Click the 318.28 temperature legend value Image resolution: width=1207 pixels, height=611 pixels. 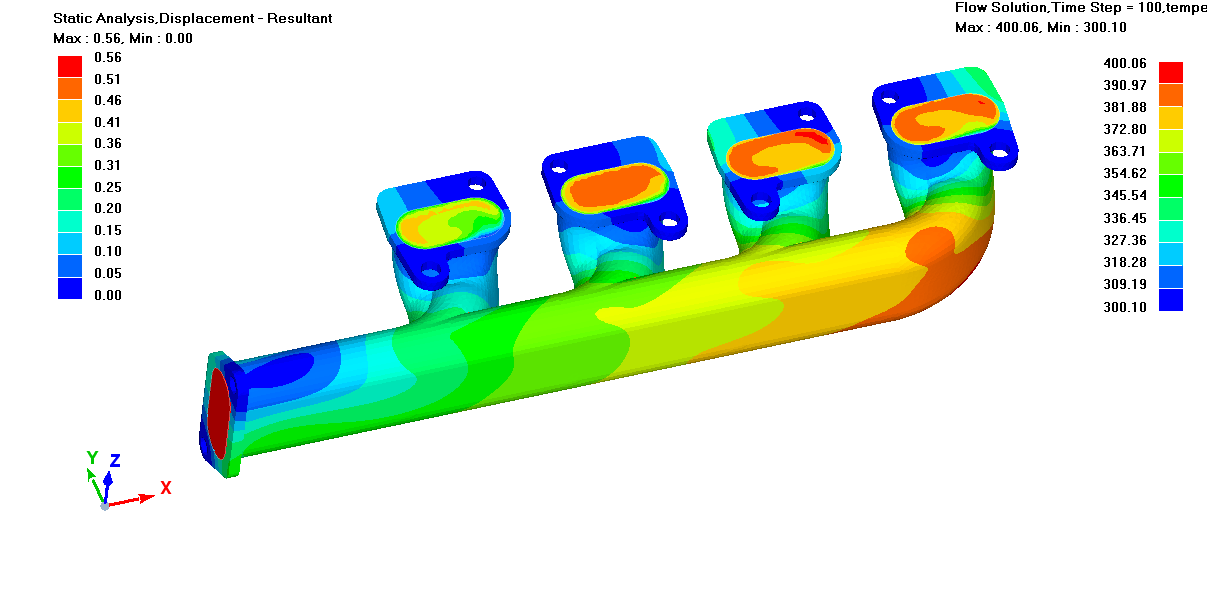pos(1125,262)
